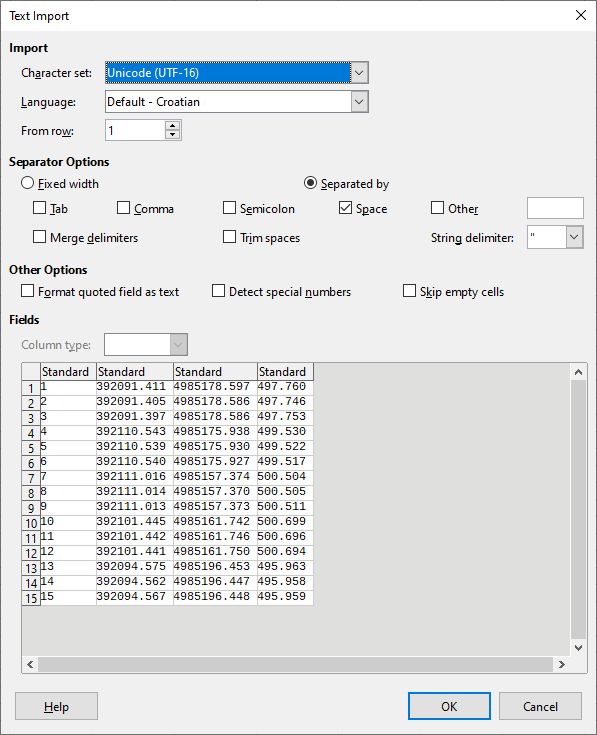This screenshot has width=597, height=735.
Task: Click the Other separator text field
Action: point(555,208)
